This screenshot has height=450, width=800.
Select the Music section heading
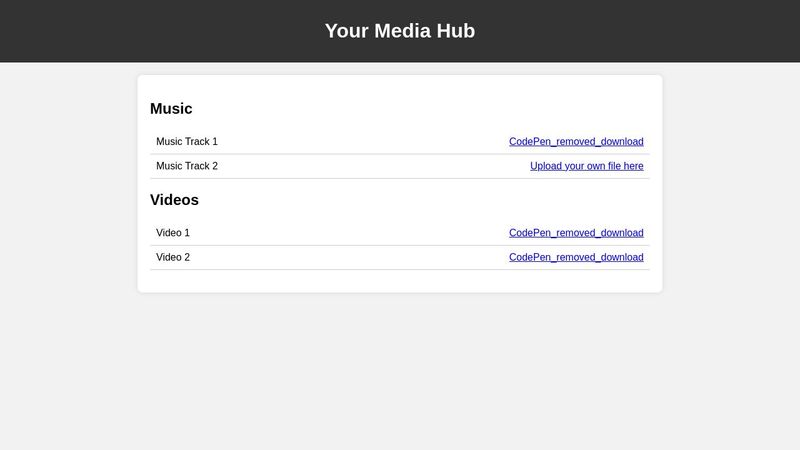pyautogui.click(x=171, y=109)
